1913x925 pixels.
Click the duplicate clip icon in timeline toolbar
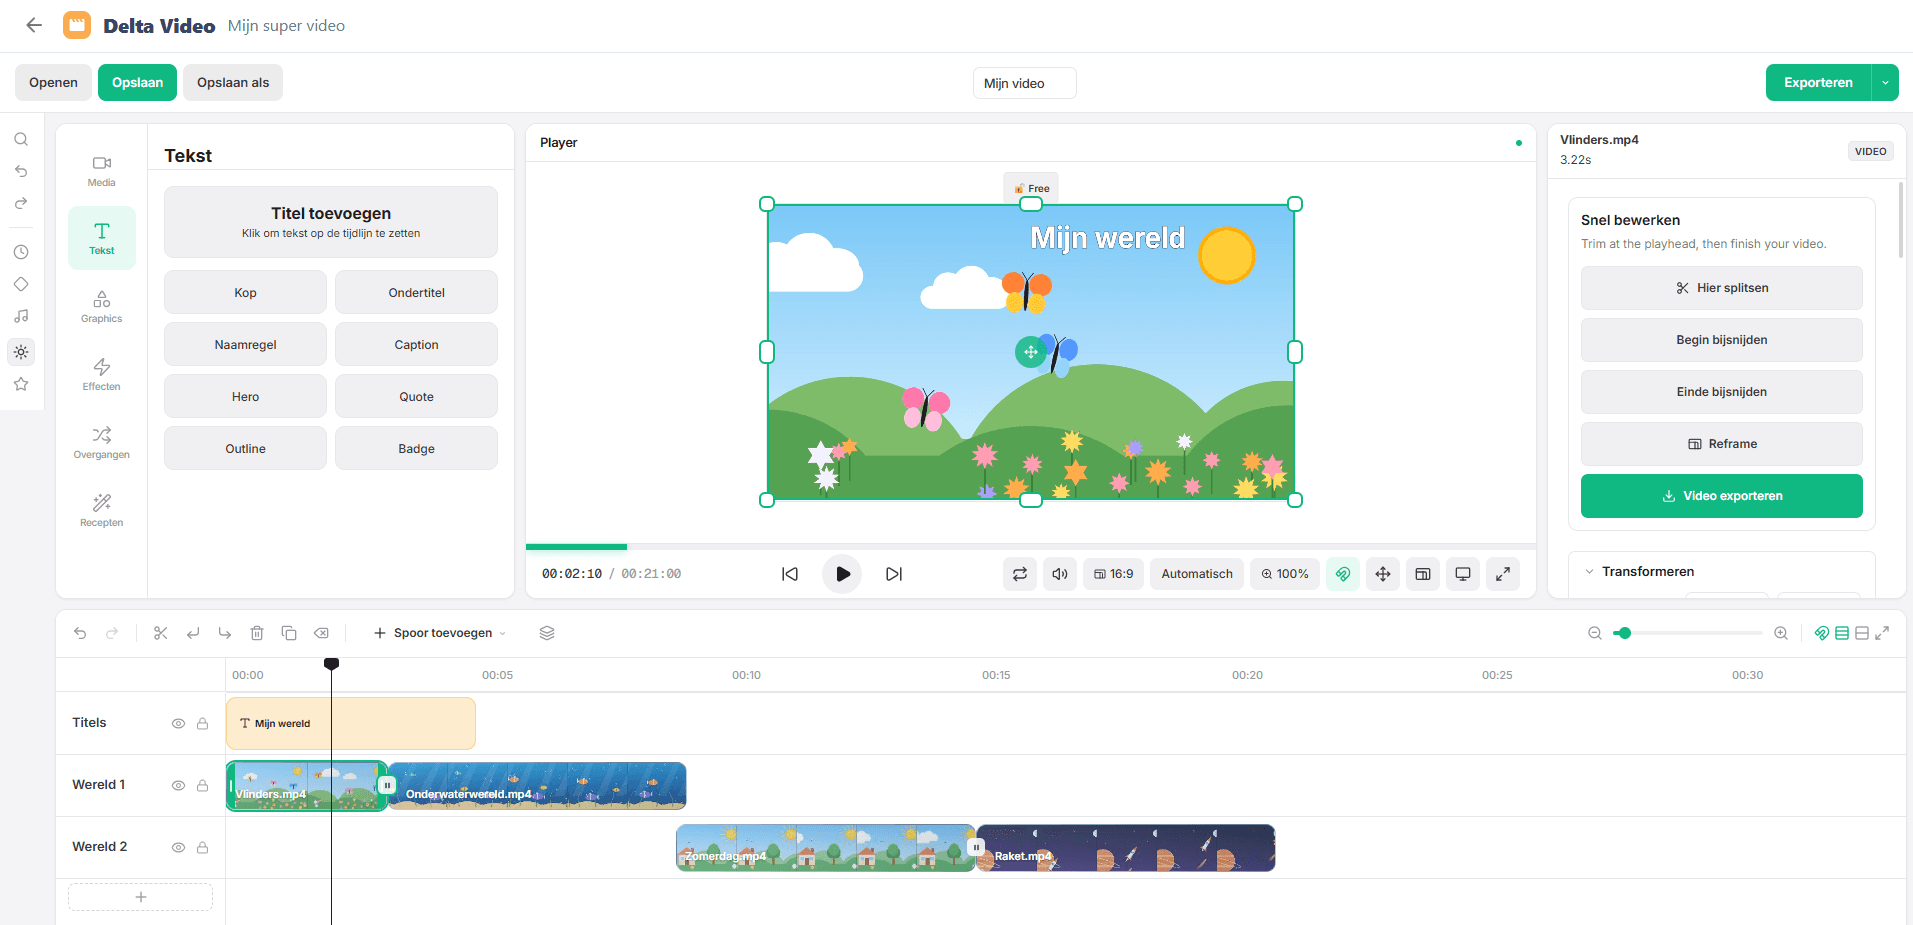point(289,633)
